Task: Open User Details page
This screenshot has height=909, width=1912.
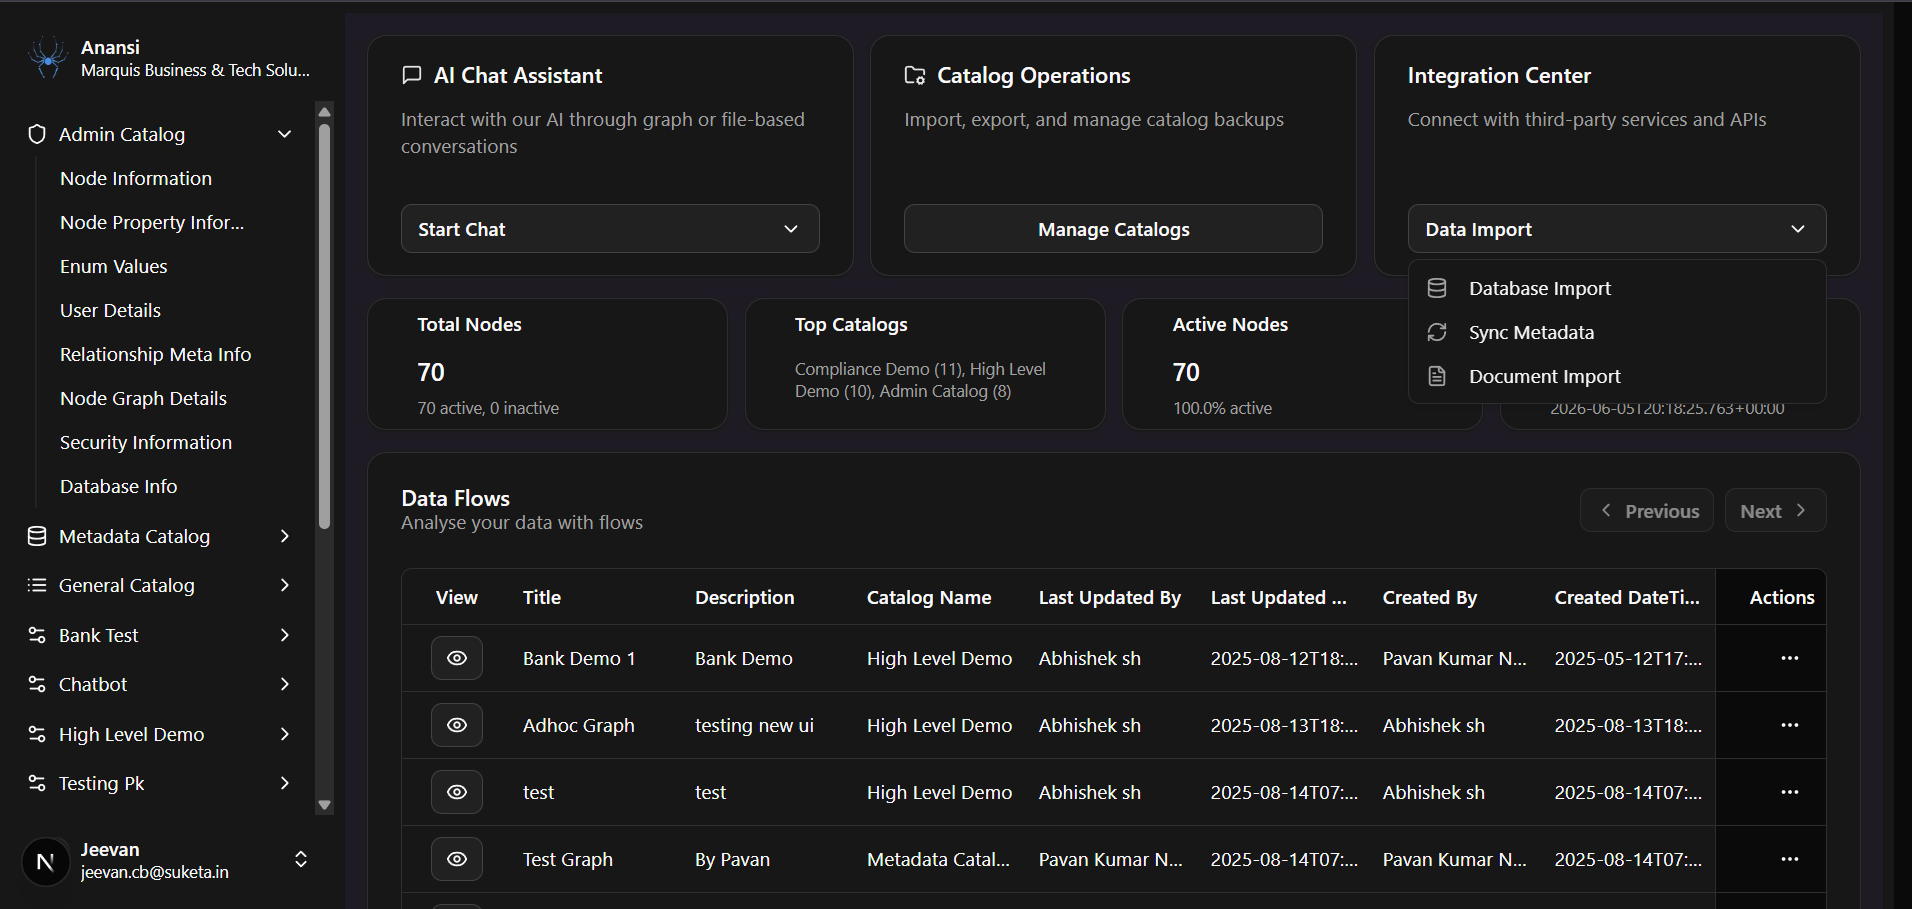Action: click(x=110, y=310)
